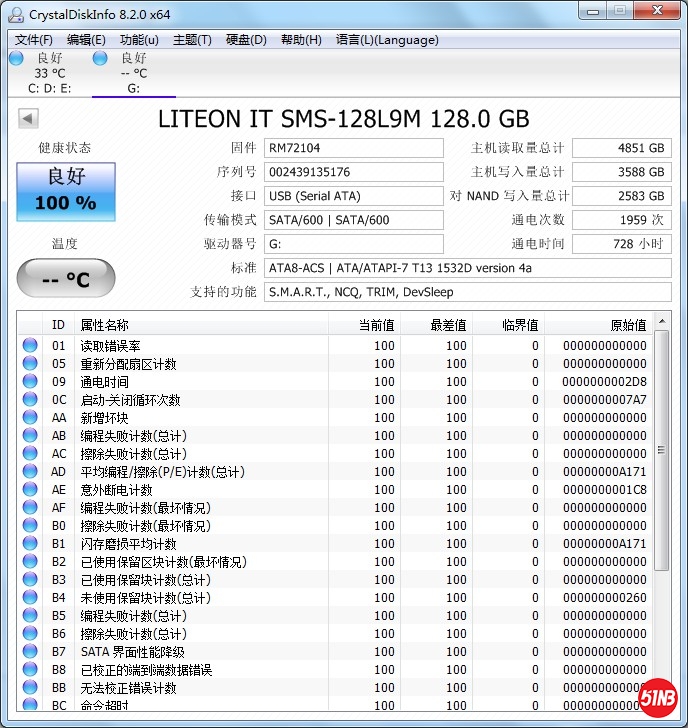Open the 主题(T) menu
The height and width of the screenshot is (728, 688).
tap(192, 40)
